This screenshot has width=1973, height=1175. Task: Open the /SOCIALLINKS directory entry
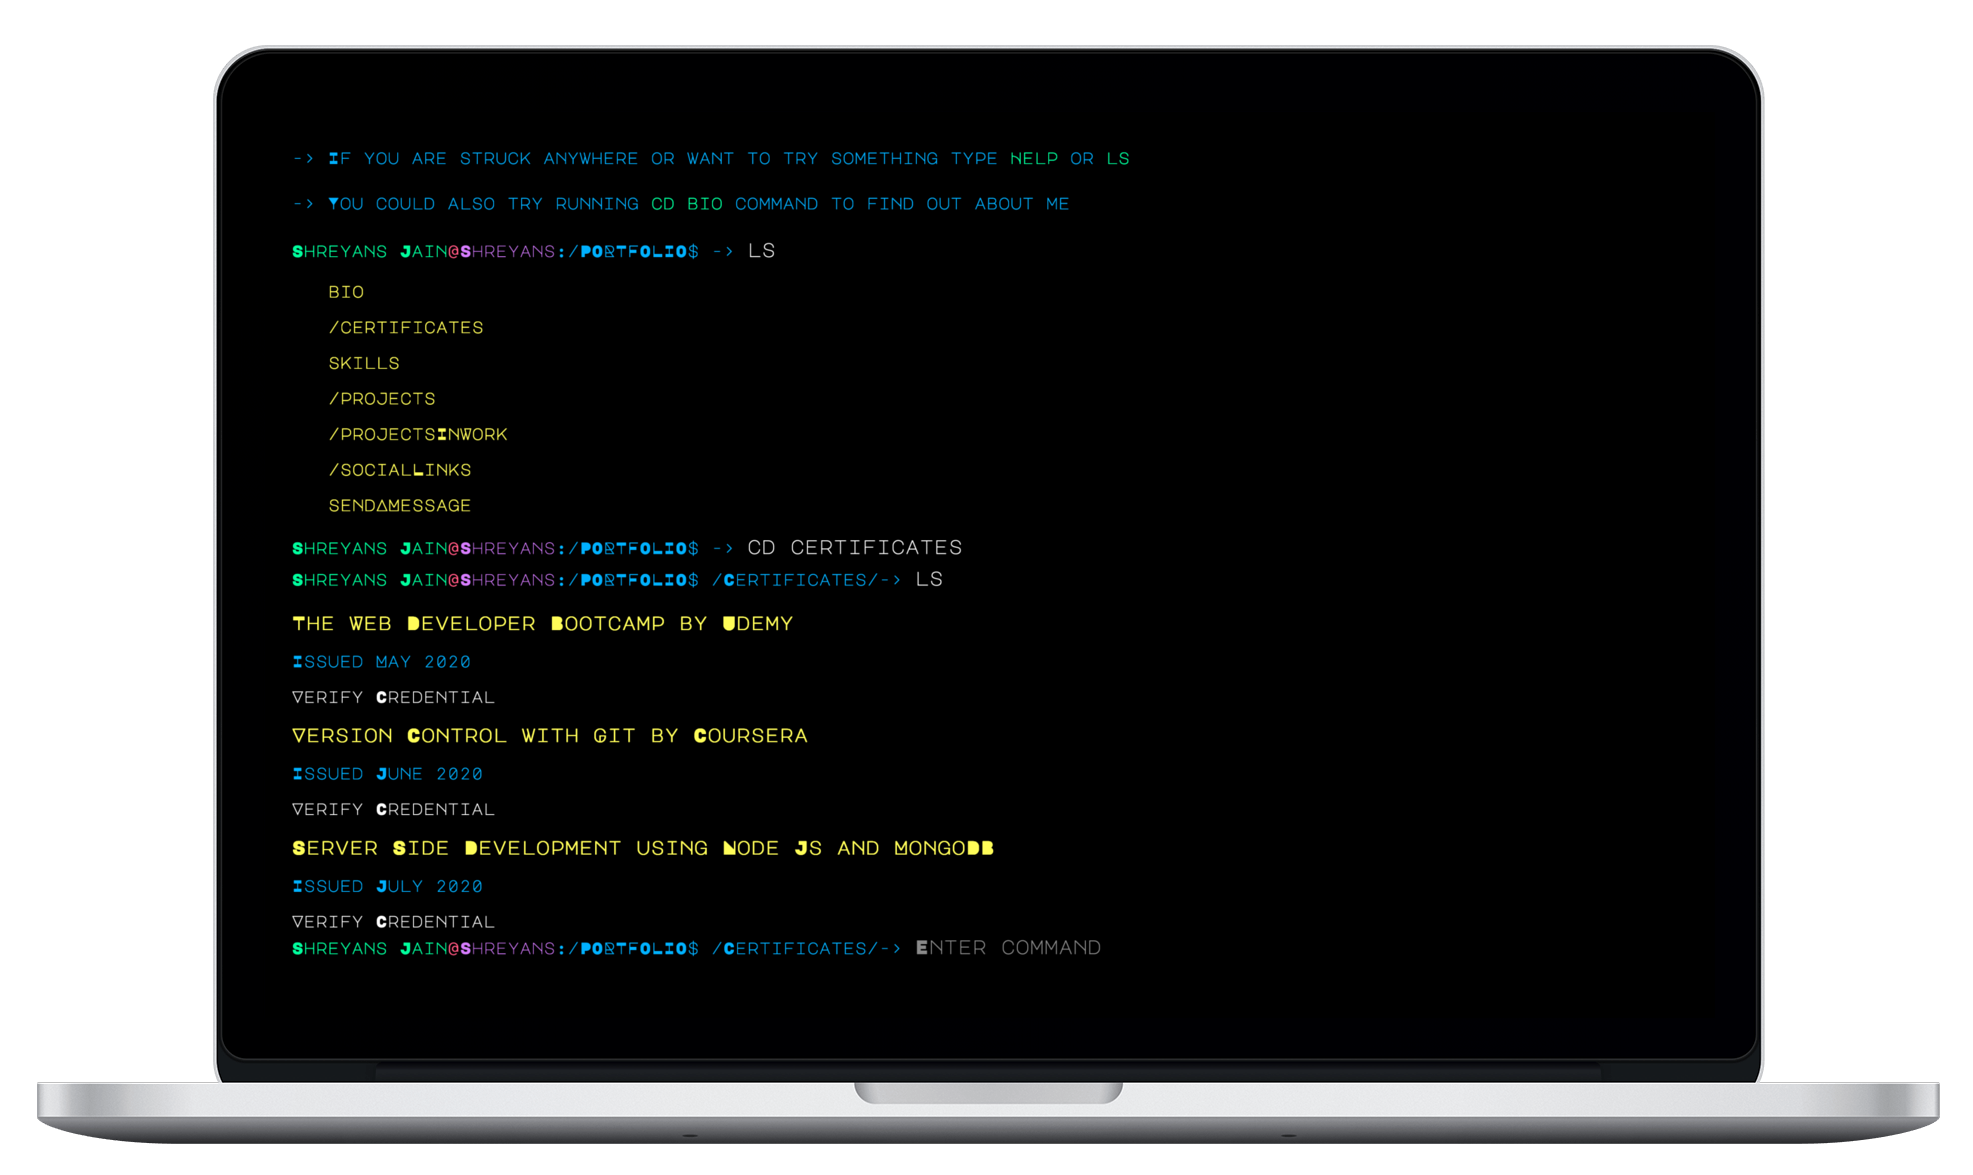click(399, 470)
